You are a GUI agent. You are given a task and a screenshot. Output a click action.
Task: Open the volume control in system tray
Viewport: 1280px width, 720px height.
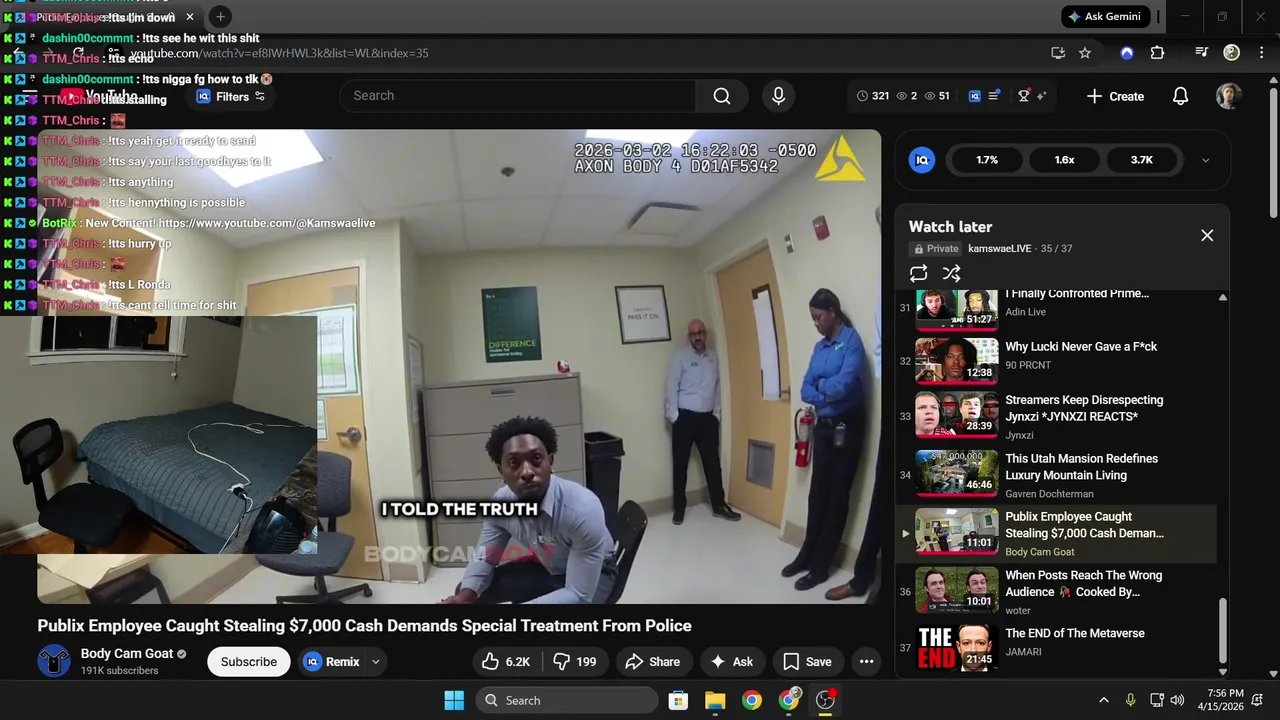[x=1177, y=700]
